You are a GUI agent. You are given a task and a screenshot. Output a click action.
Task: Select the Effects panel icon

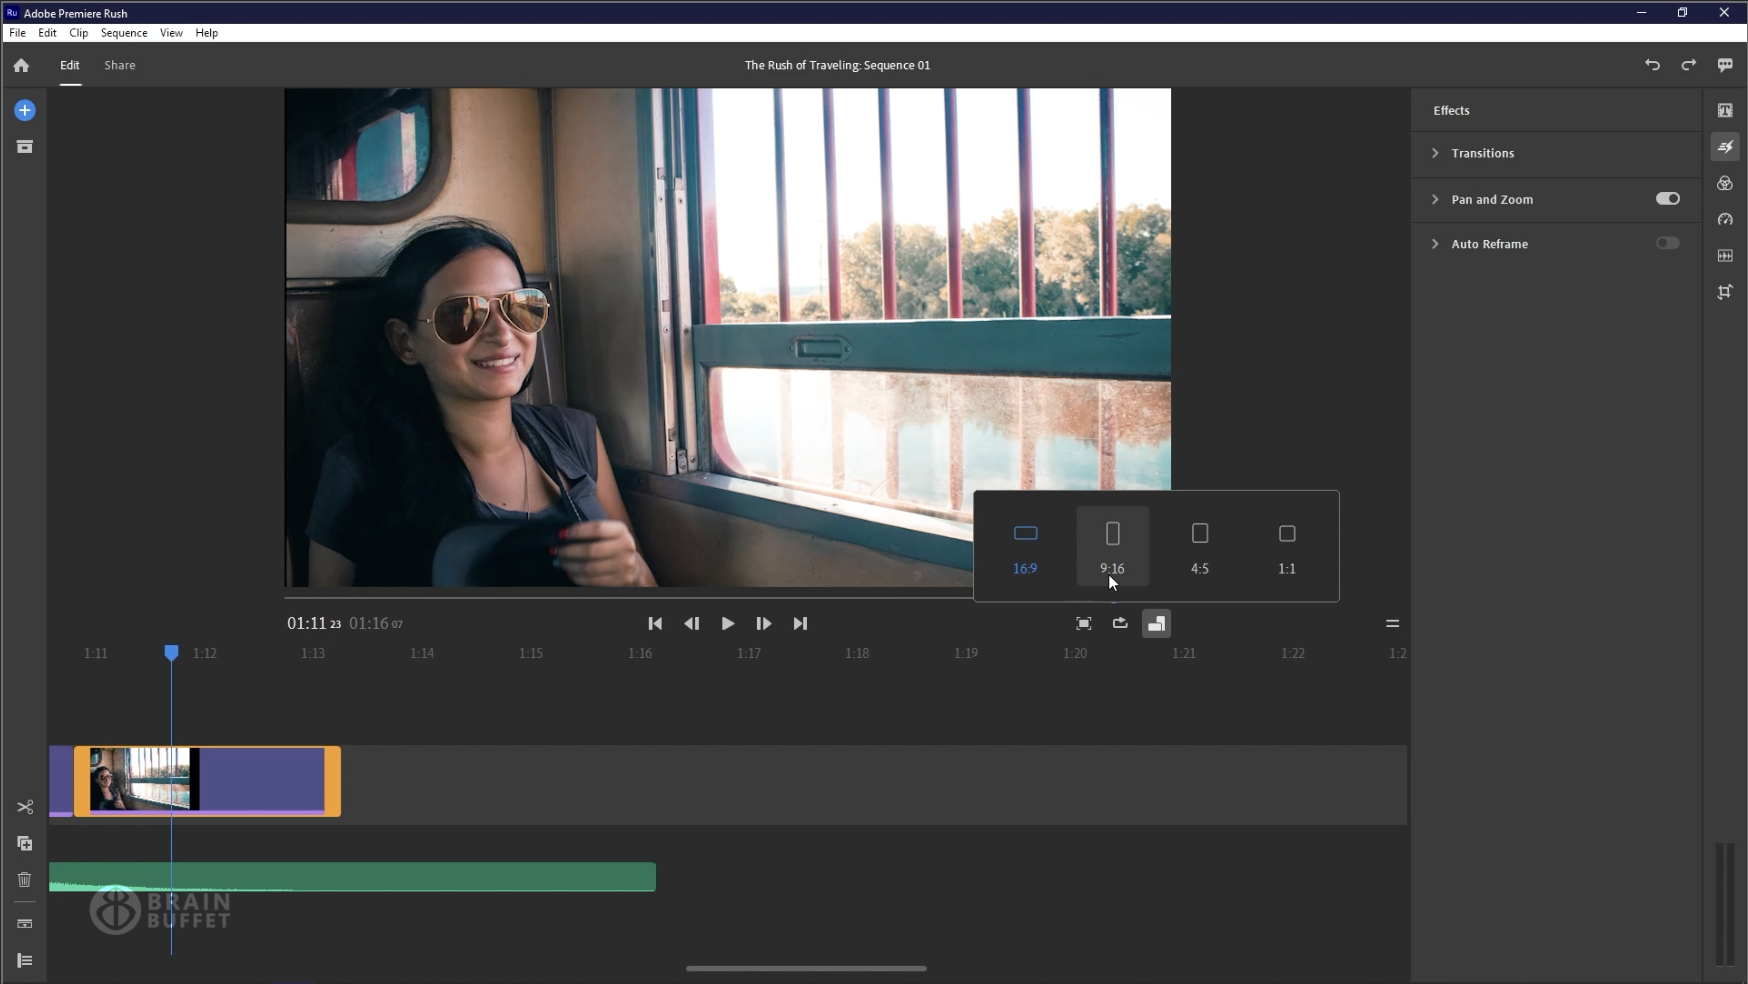tap(1725, 147)
